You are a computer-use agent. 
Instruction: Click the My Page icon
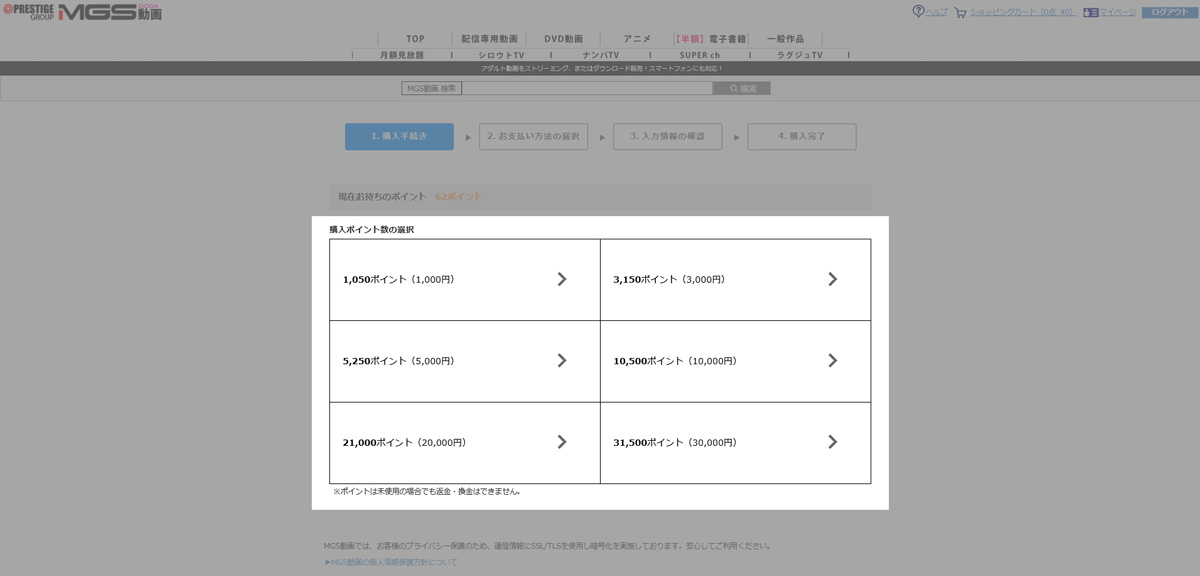tap(1091, 13)
